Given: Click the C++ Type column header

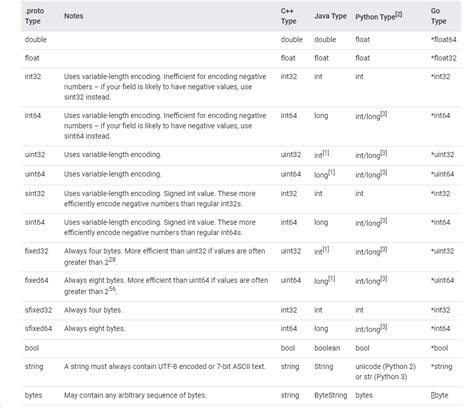Looking at the screenshot, I should point(288,16).
